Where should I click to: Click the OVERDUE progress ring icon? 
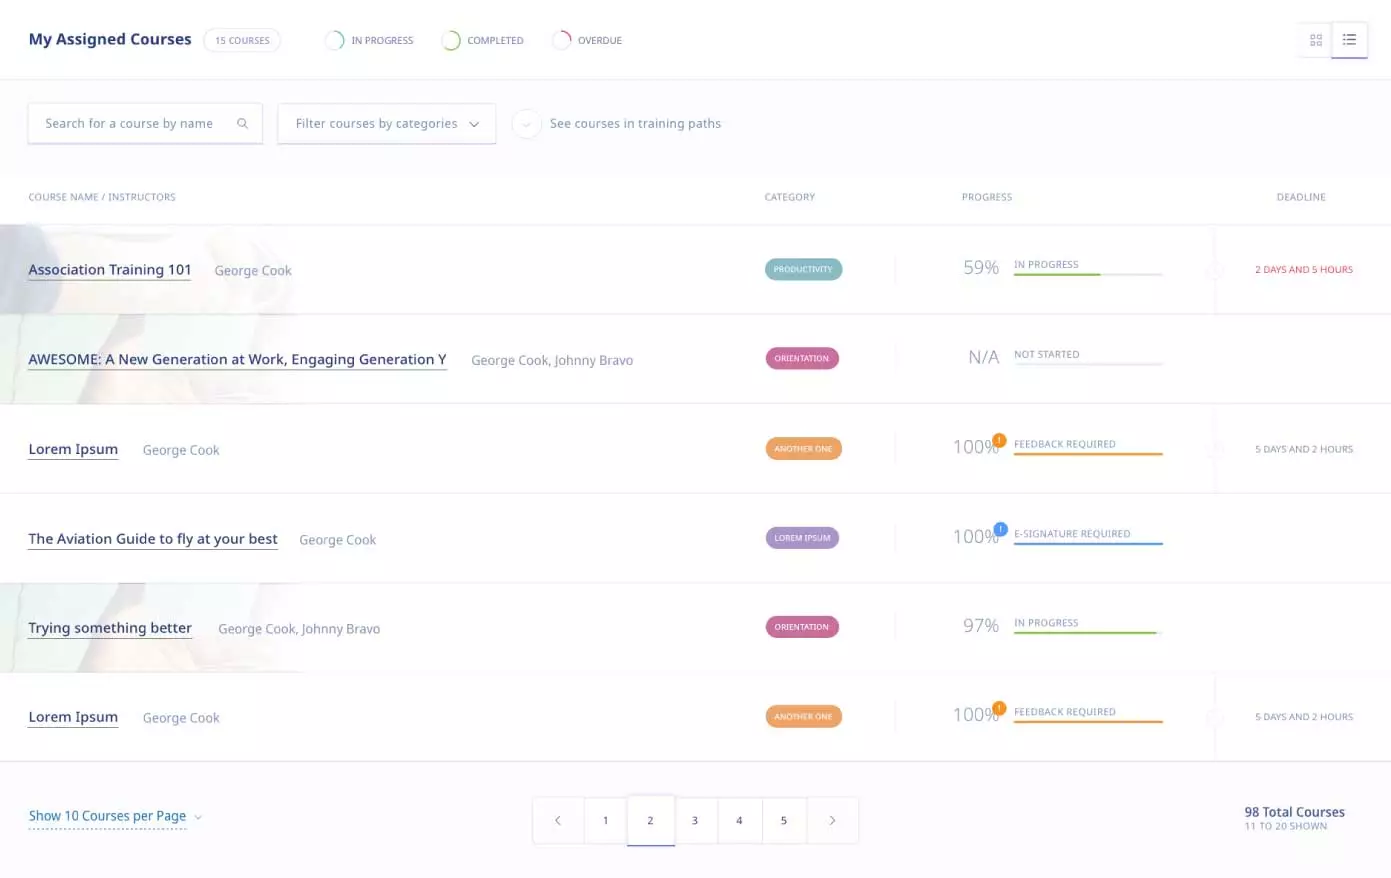click(x=562, y=40)
